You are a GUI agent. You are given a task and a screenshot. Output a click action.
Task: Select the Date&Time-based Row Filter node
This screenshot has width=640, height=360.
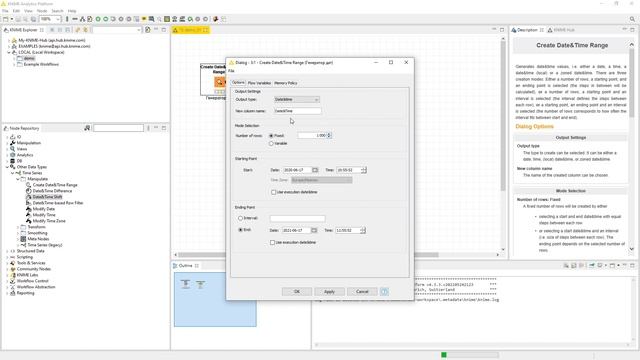(x=58, y=203)
